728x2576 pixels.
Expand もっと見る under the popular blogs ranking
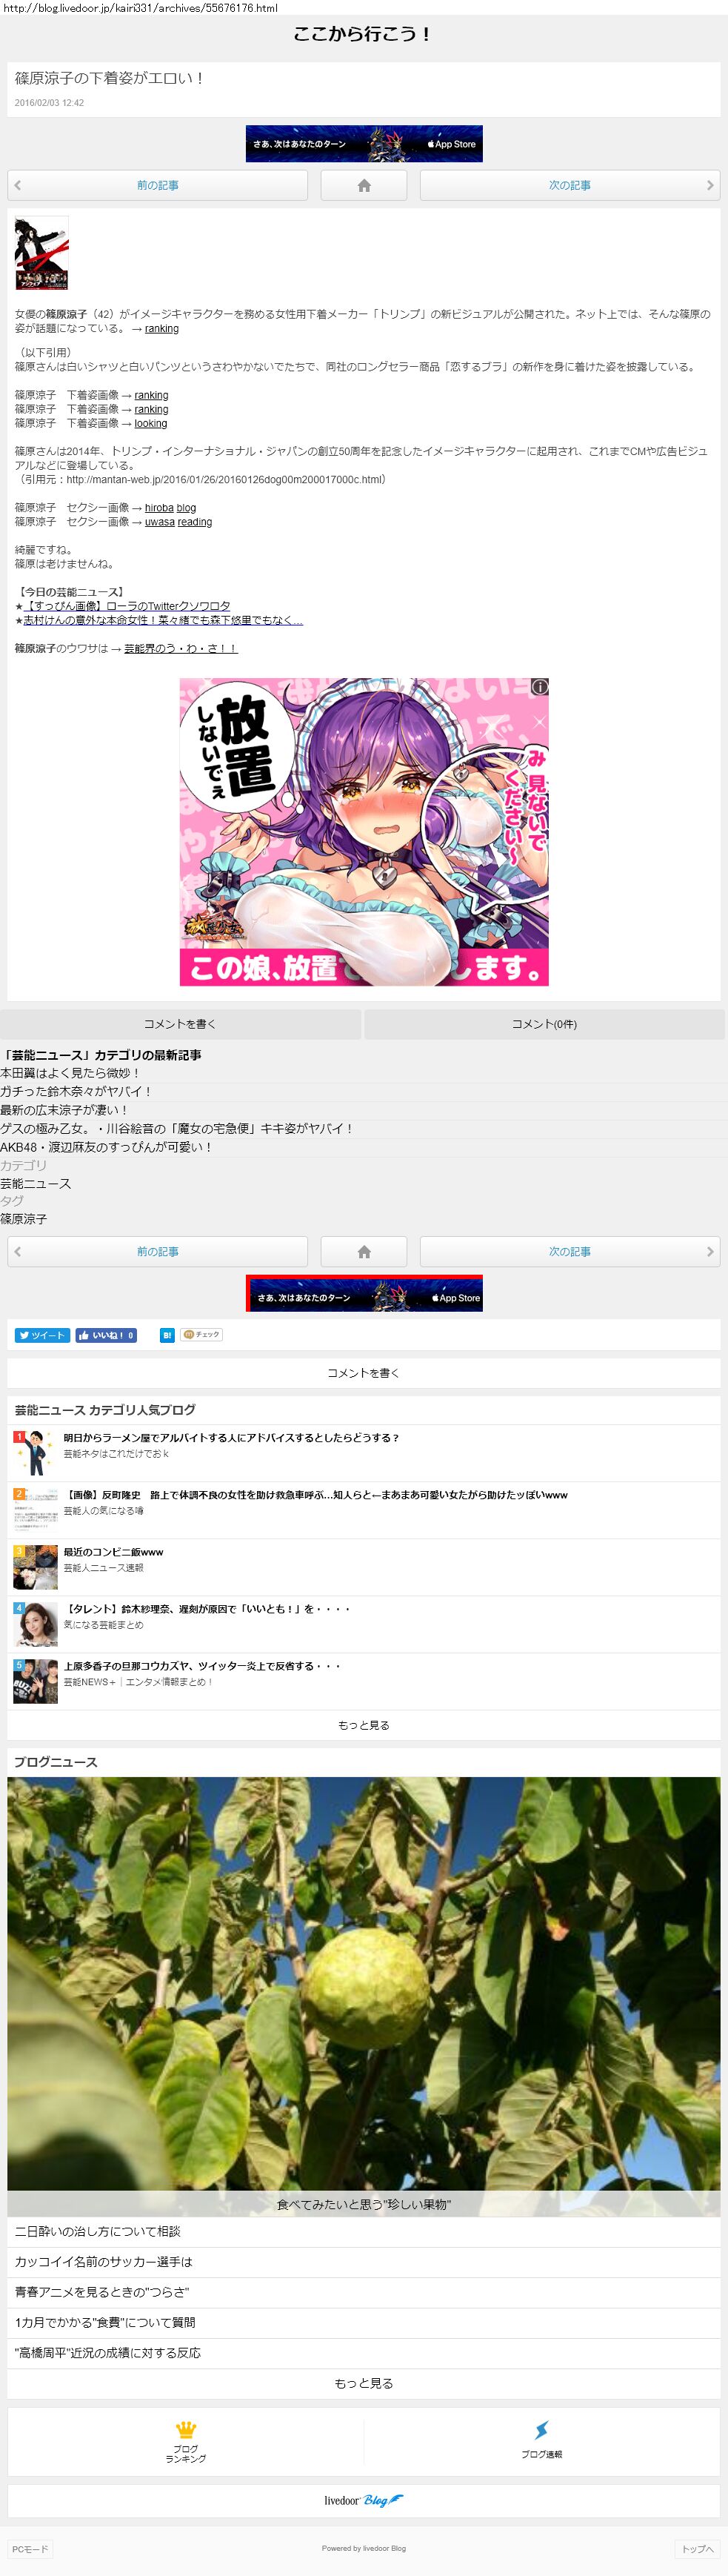(x=364, y=1725)
